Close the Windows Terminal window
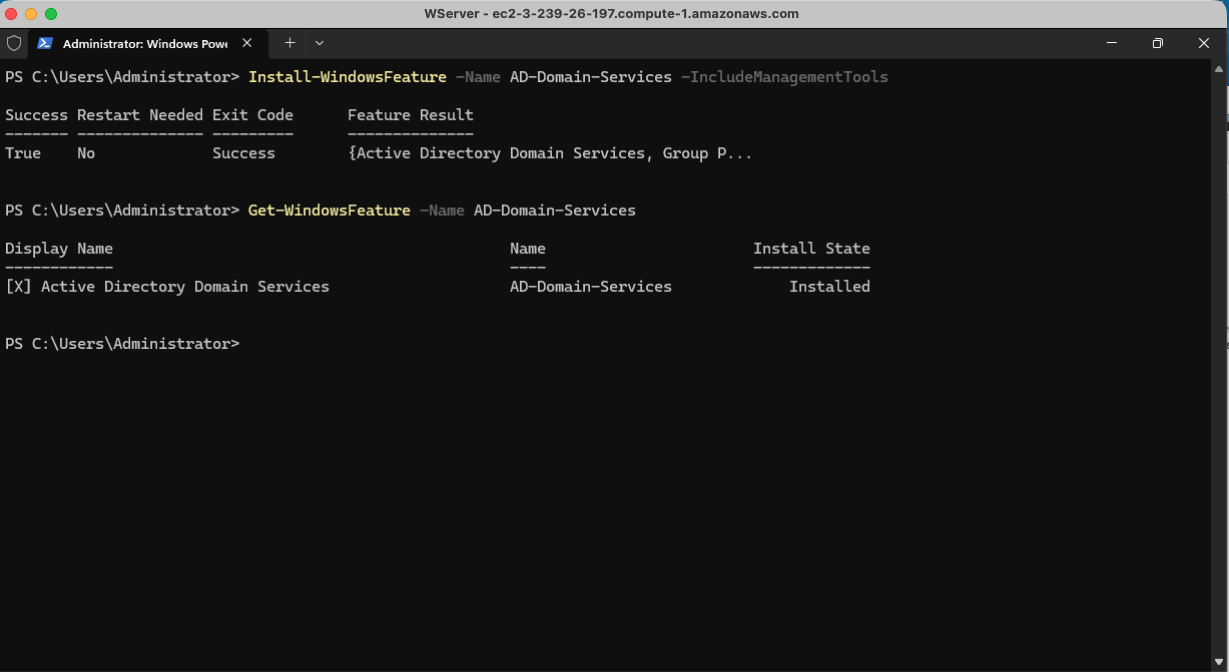 pyautogui.click(x=1203, y=43)
